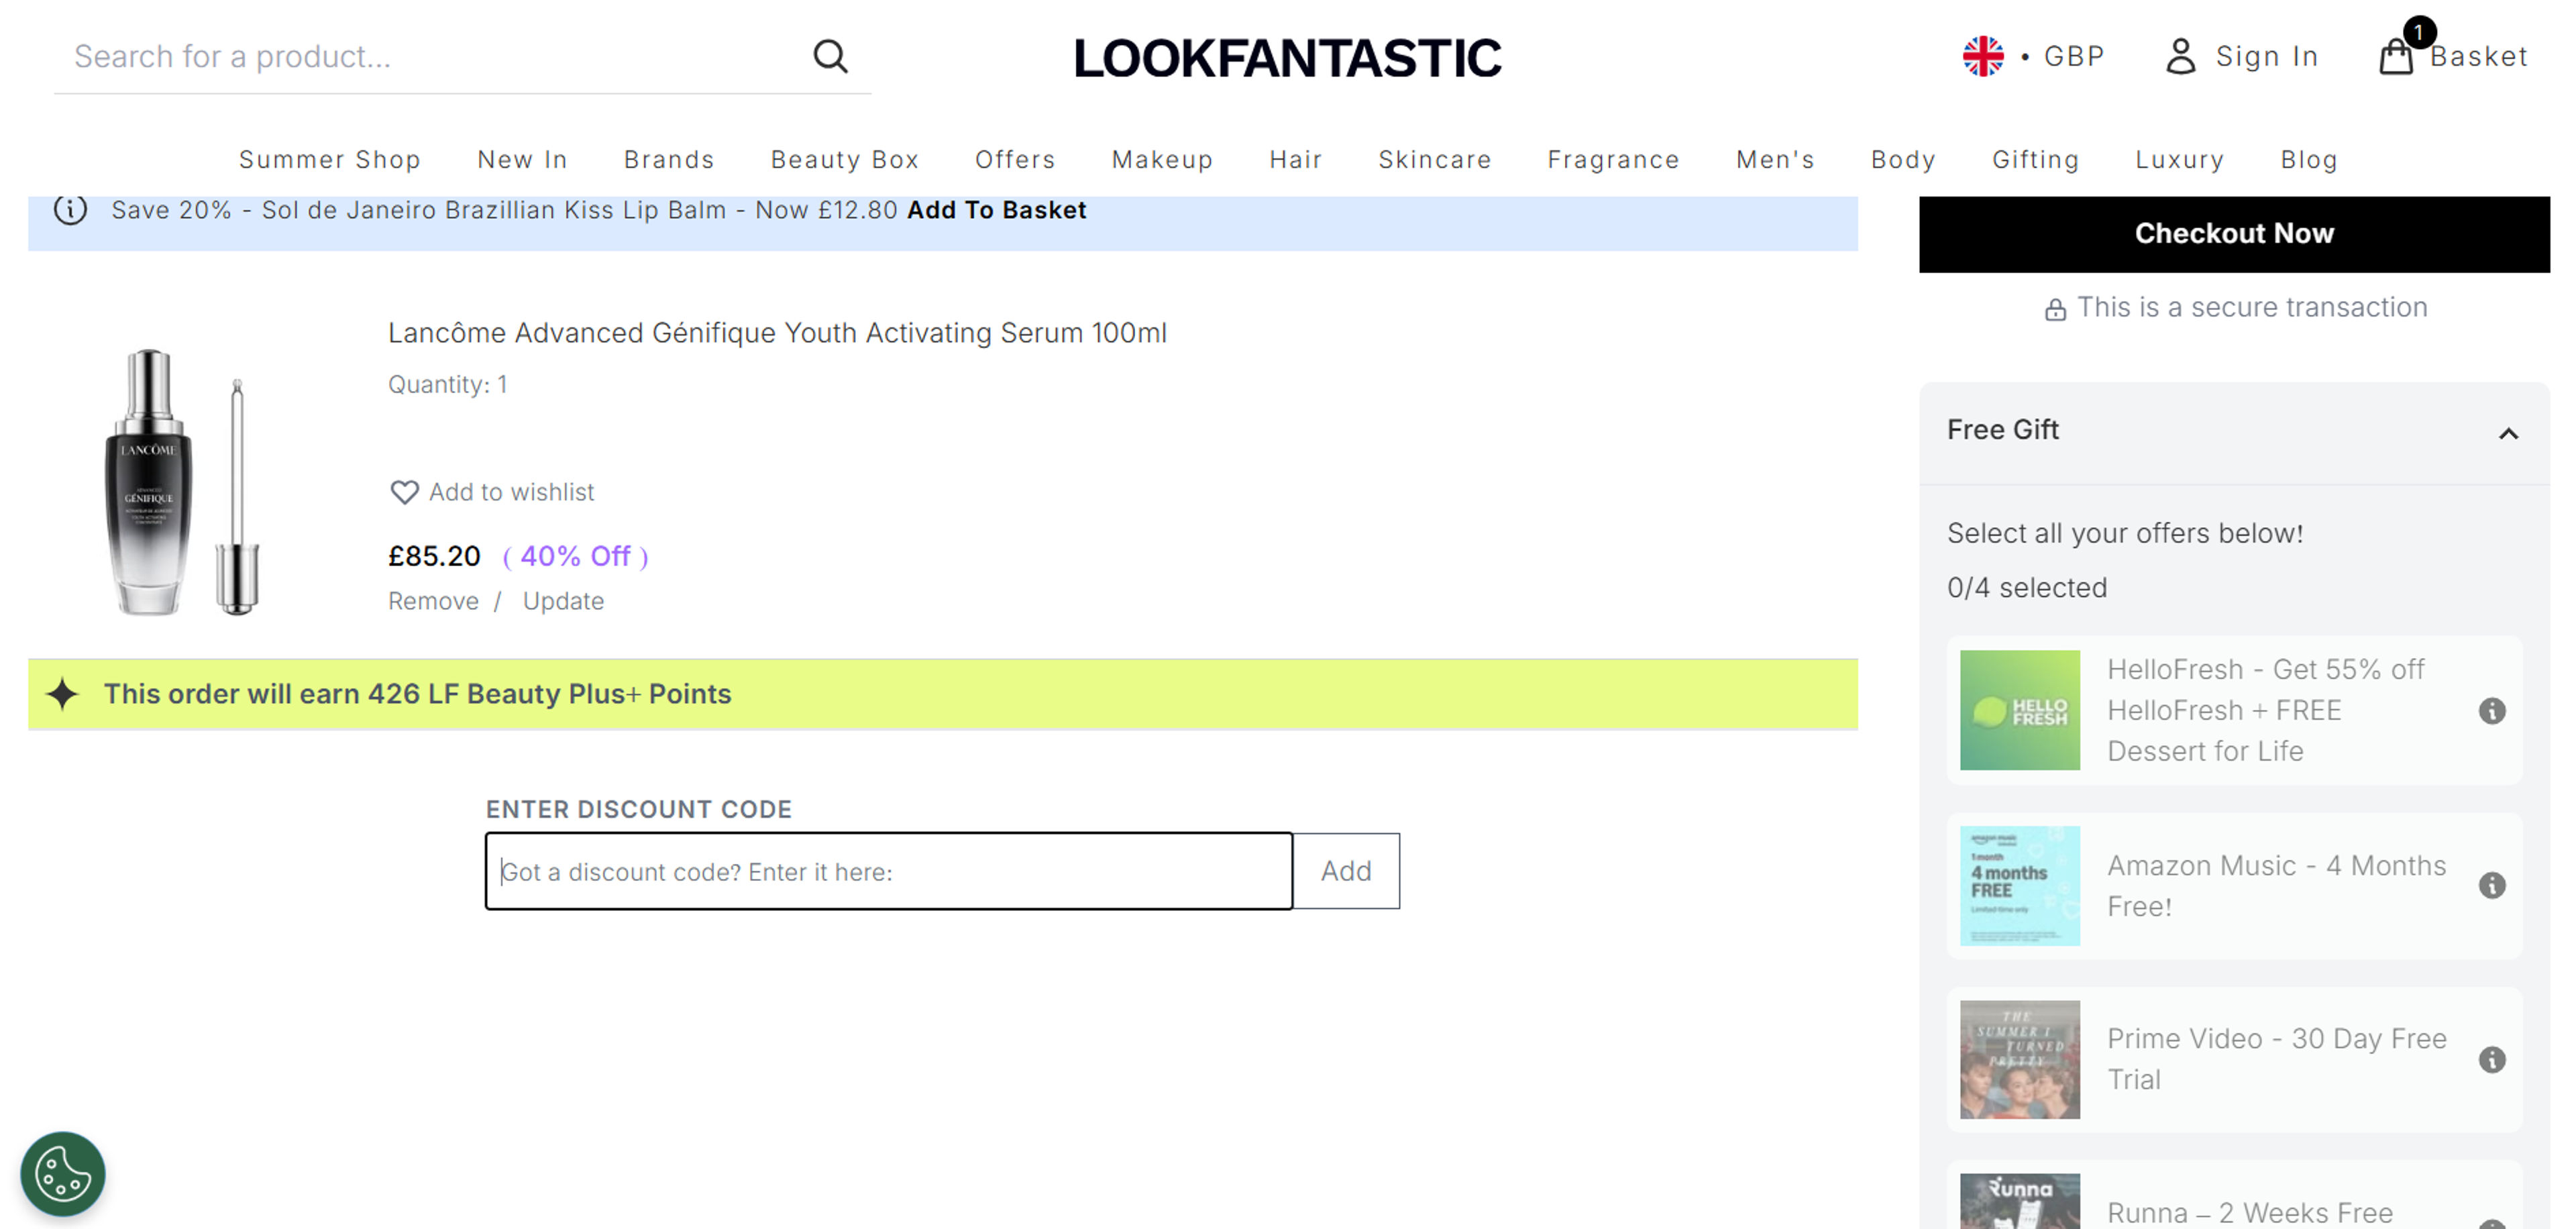Click the Basket label text
Viewport: 2576px width, 1229px height.
[2478, 56]
